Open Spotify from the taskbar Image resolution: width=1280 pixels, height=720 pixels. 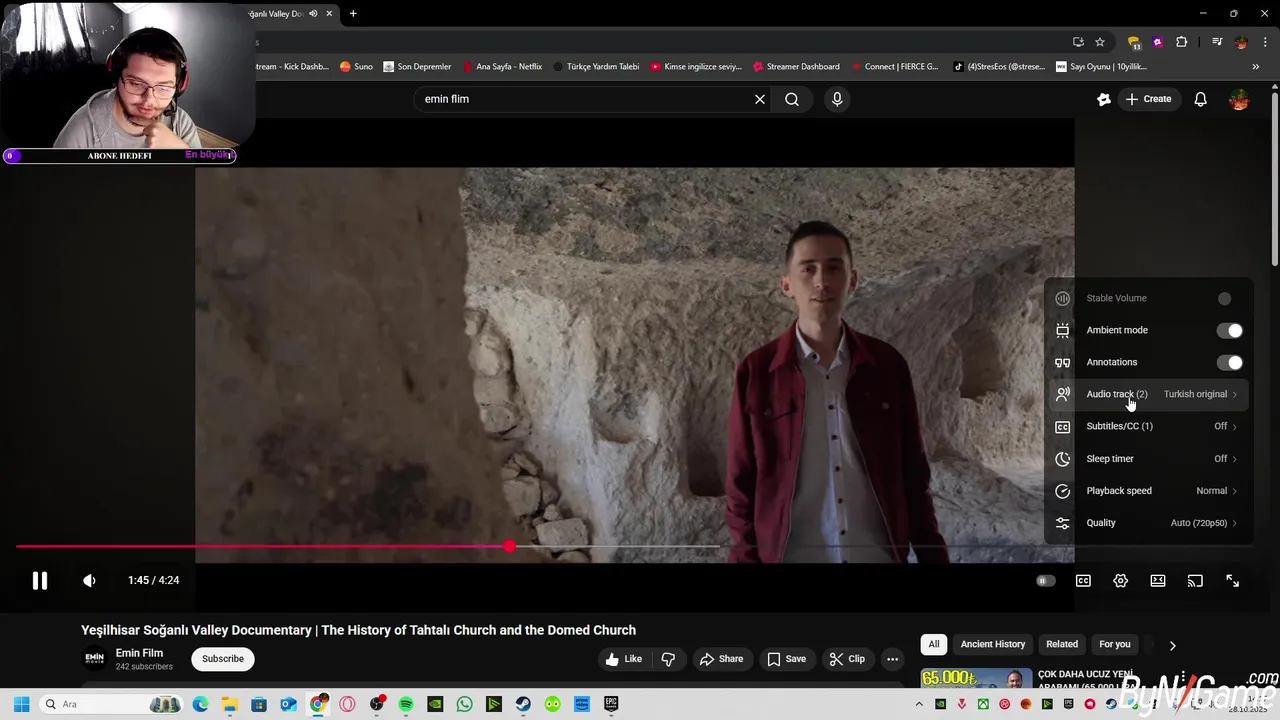click(x=406, y=704)
